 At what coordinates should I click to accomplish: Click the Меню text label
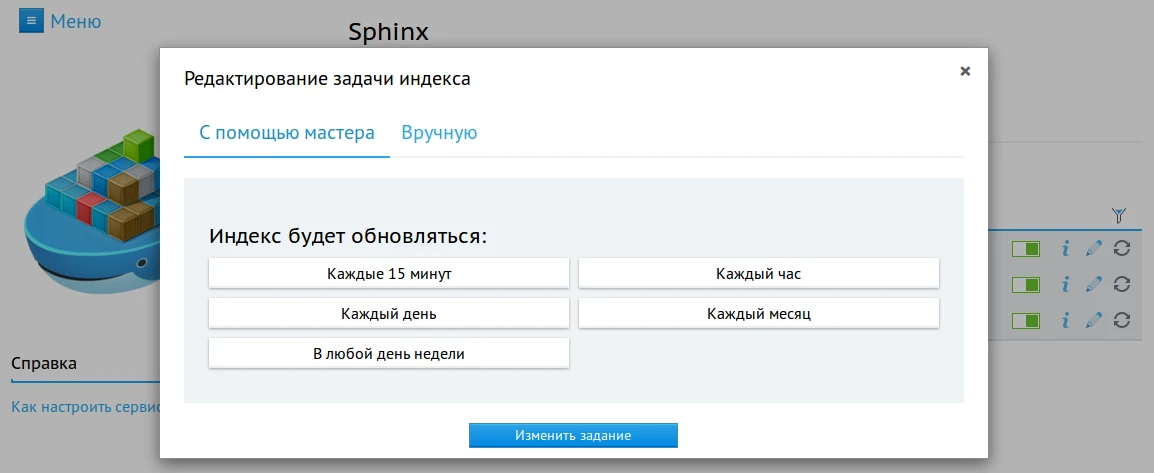(x=76, y=21)
